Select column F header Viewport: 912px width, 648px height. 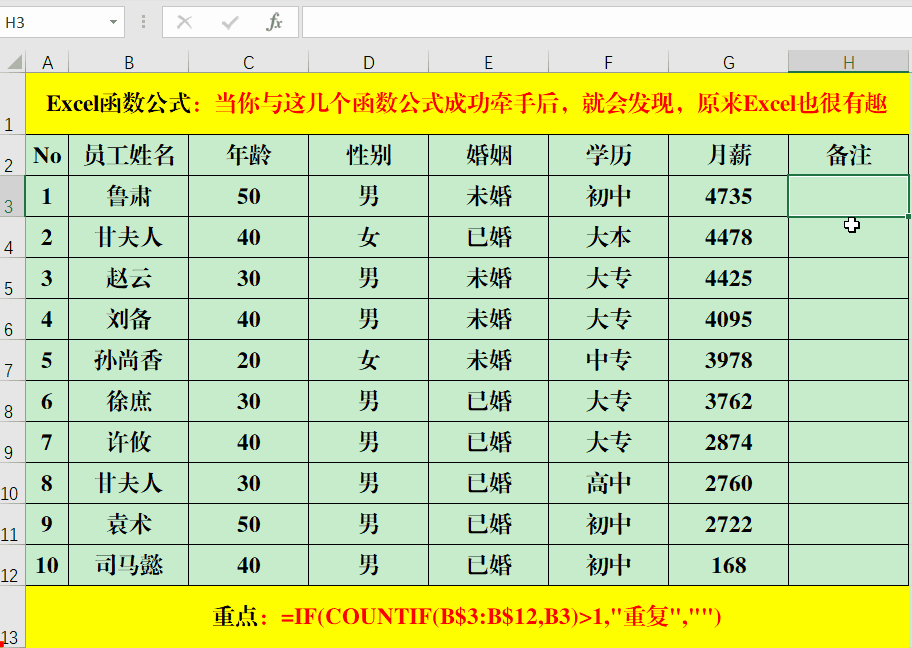(x=608, y=62)
